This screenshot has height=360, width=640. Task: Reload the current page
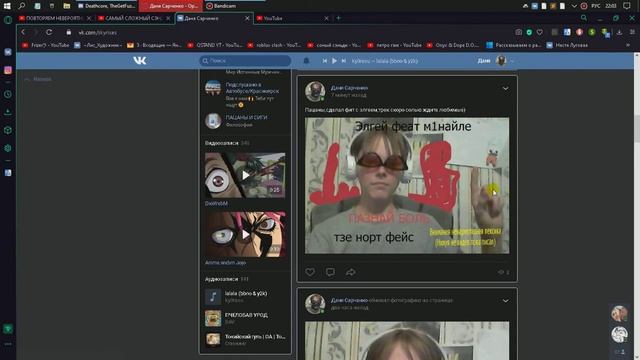(x=49, y=32)
